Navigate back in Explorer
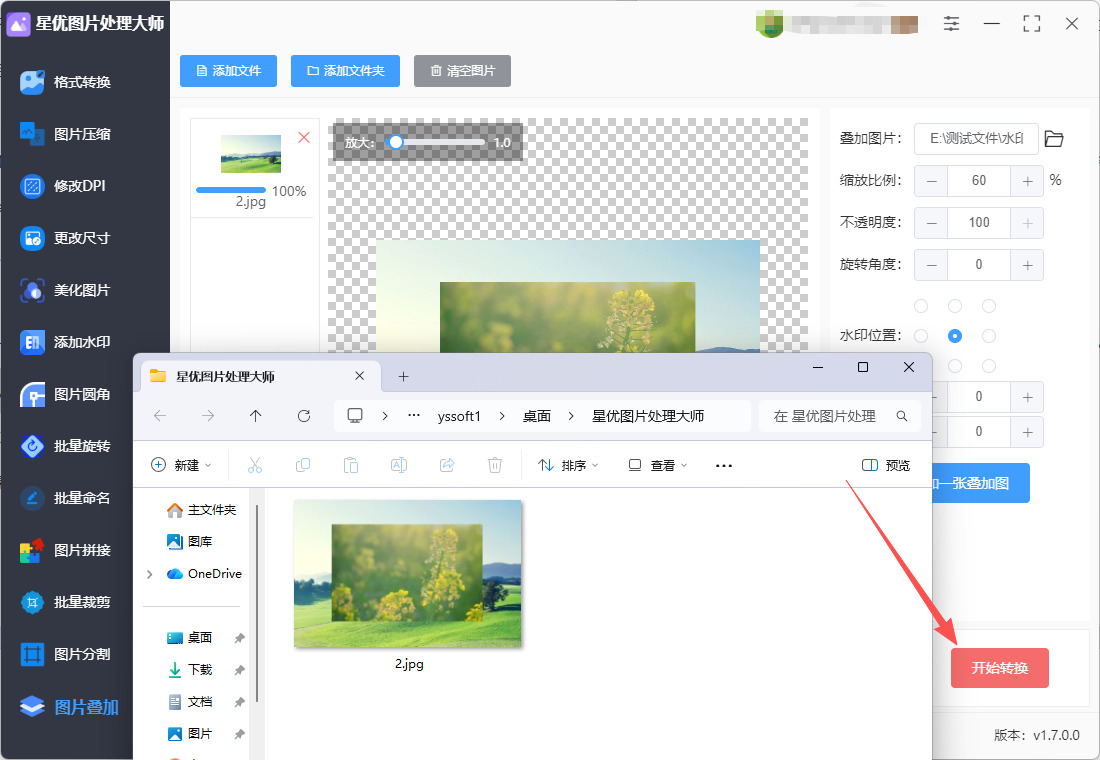 coord(160,416)
